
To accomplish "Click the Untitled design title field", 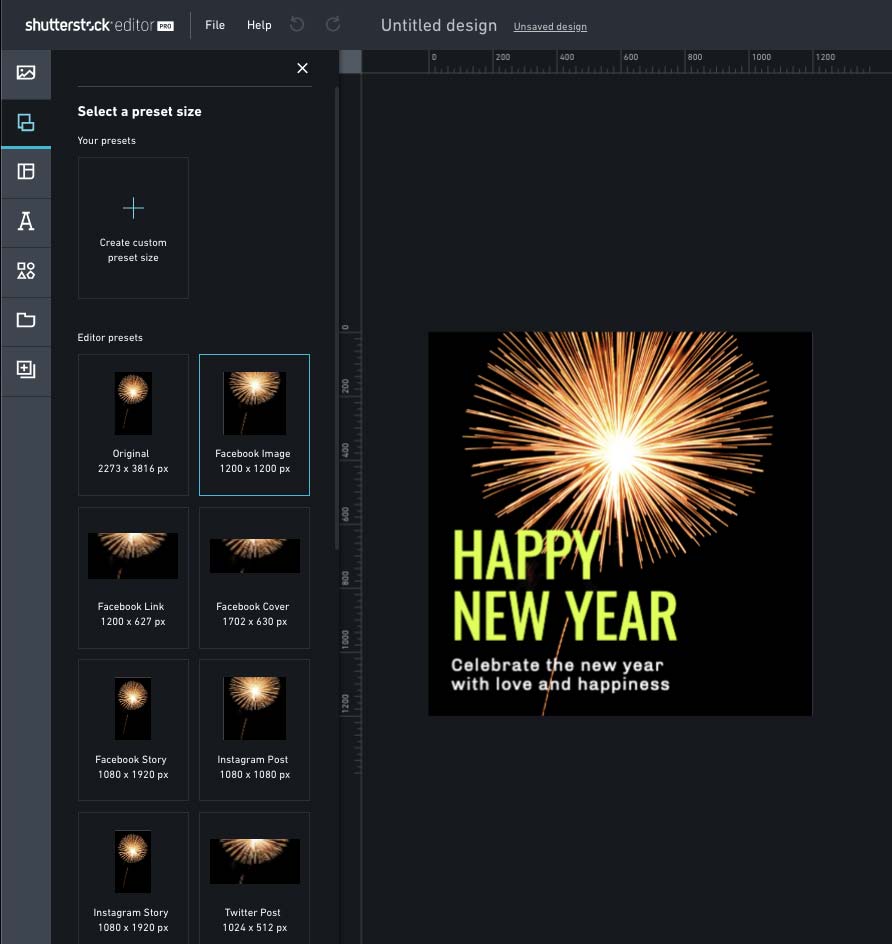I will tap(438, 26).
